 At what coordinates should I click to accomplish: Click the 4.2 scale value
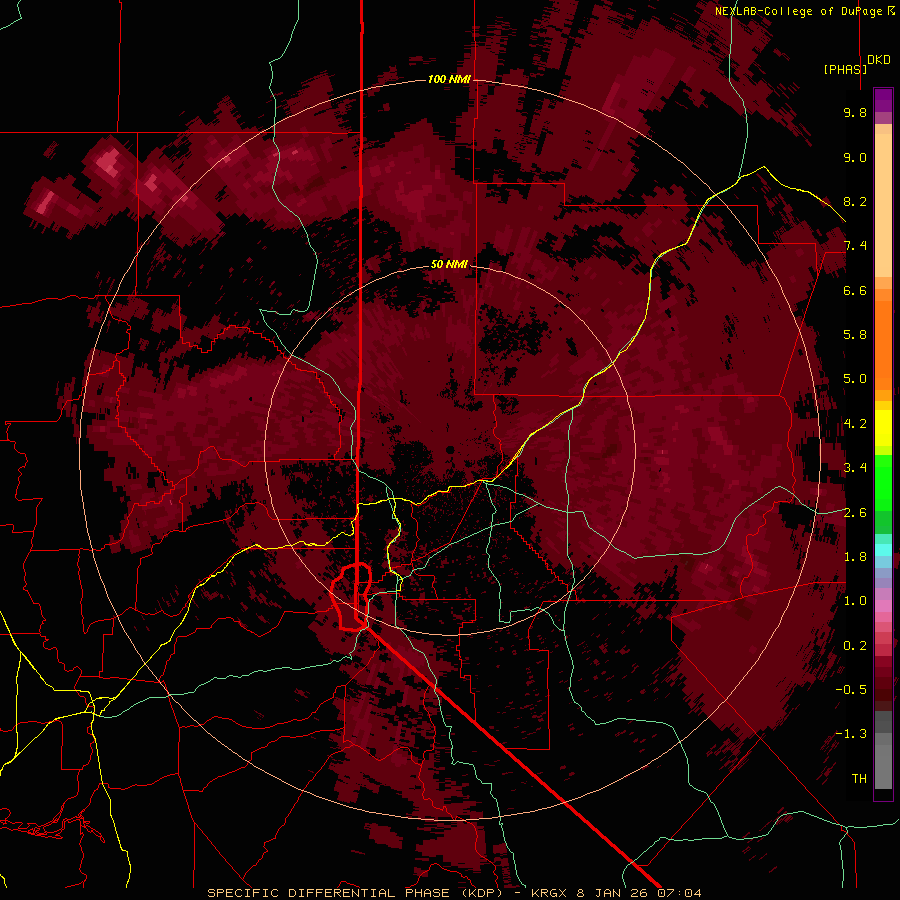click(x=855, y=424)
